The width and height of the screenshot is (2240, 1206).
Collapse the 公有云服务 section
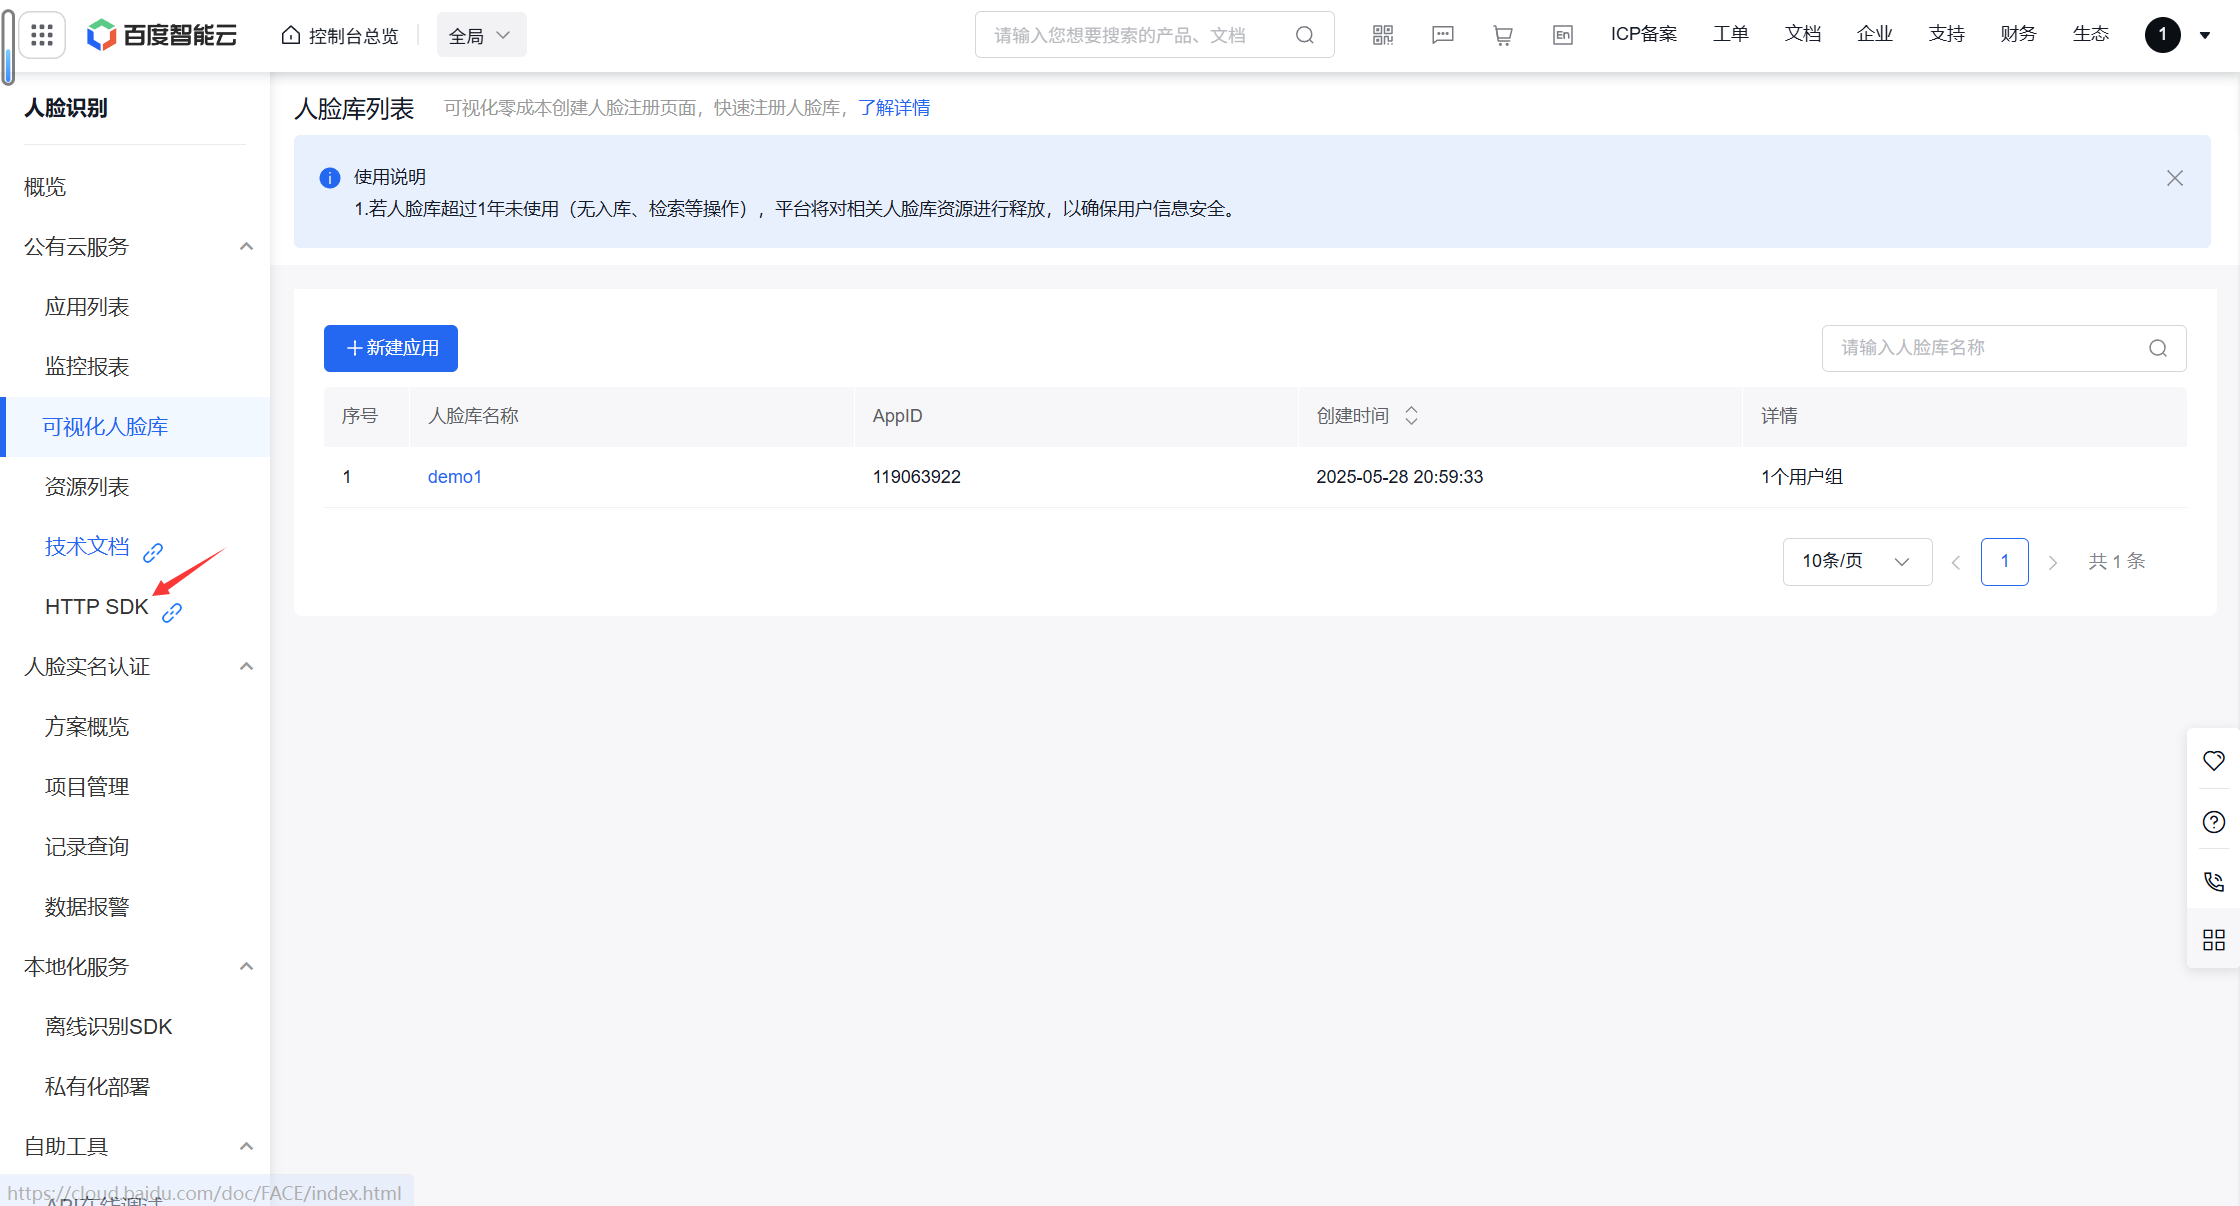point(246,247)
